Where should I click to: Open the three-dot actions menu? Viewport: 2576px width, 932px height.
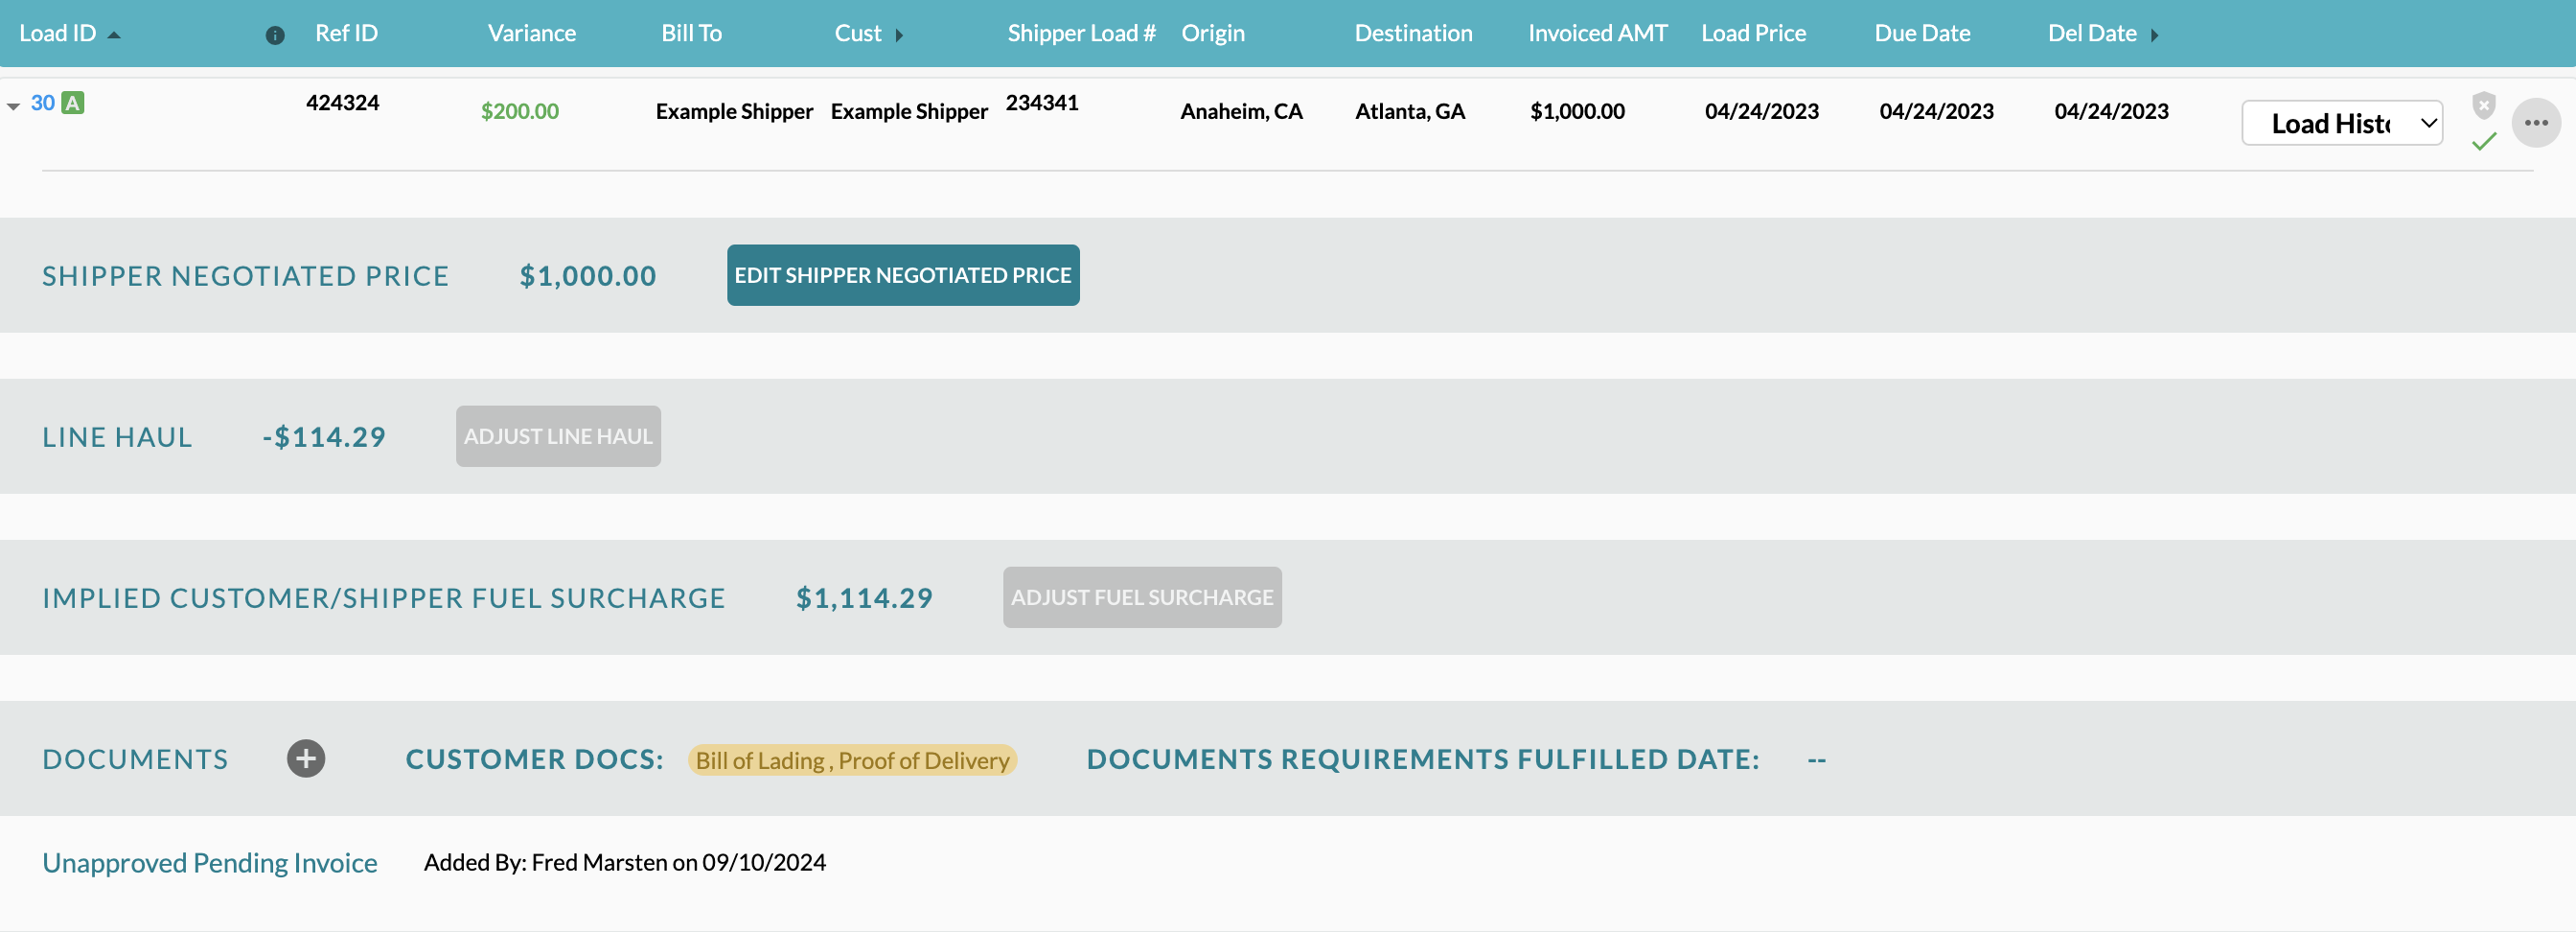[2537, 122]
